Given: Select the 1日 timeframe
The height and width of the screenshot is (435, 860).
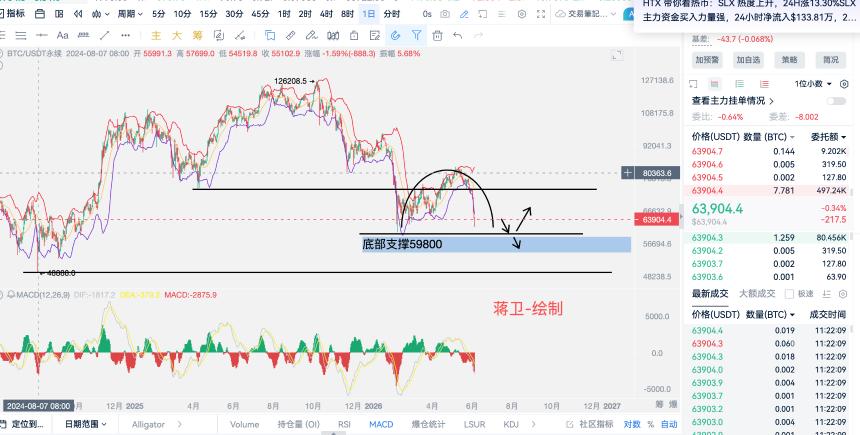Looking at the screenshot, I should [369, 14].
